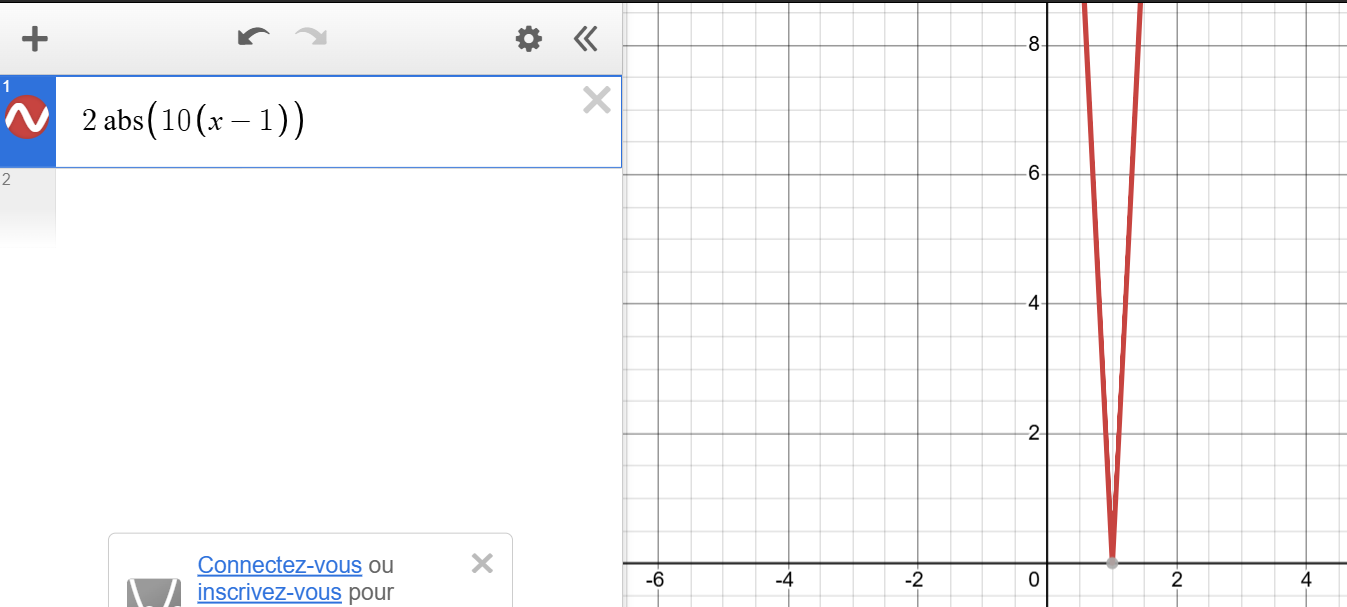Open the Connectez-vous link
The image size is (1347, 607).
point(280,565)
